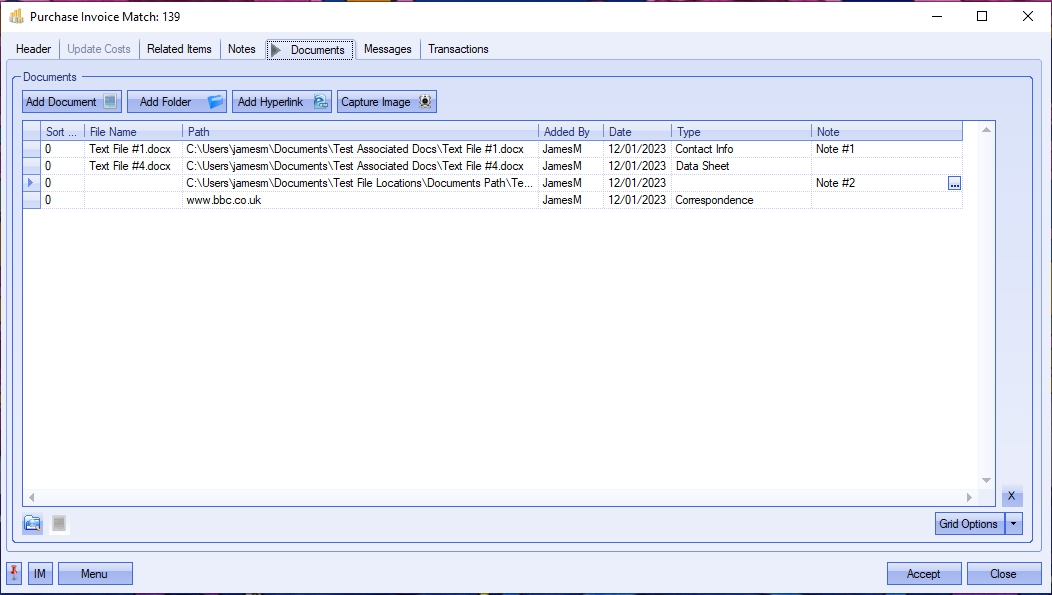Viewport: 1052px width, 595px height.
Task: Go to the Transactions tab
Action: point(458,49)
